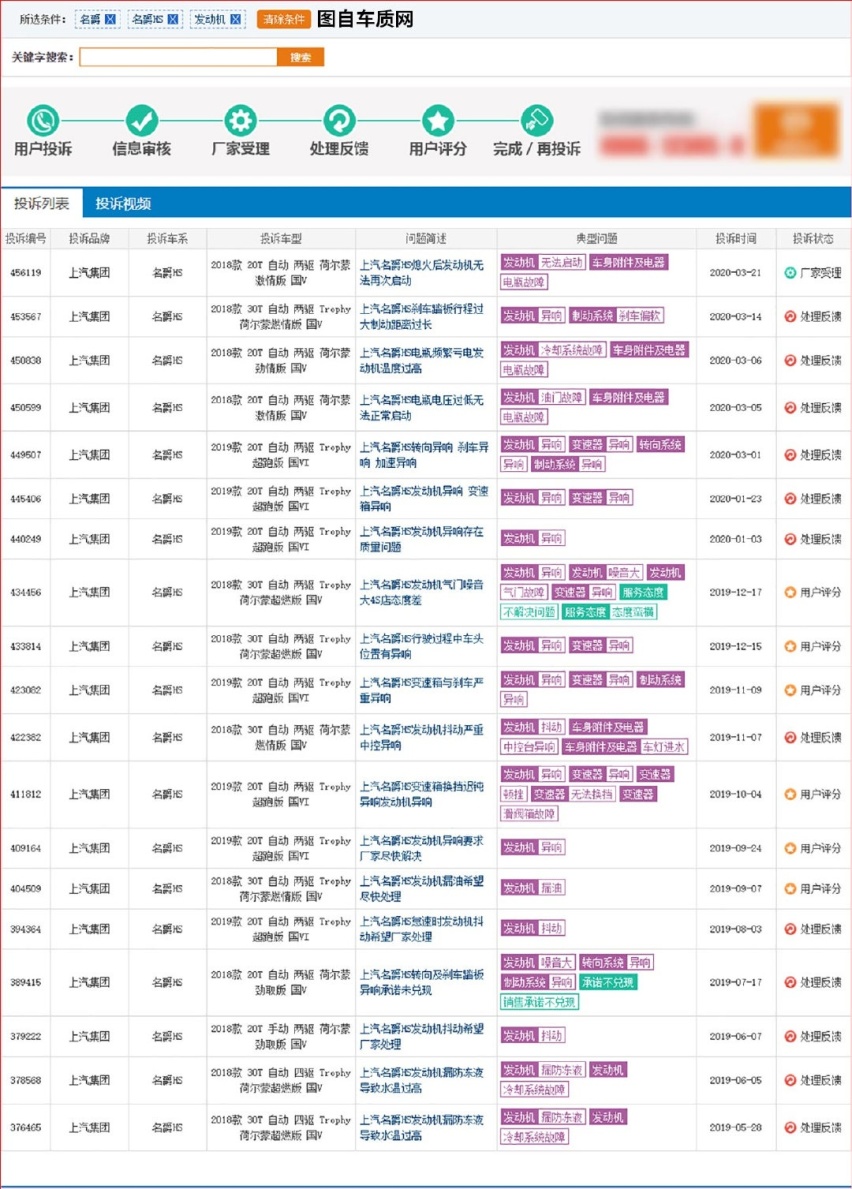Click 冷却系统故障 tag in row 450838

pyautogui.click(x=572, y=350)
